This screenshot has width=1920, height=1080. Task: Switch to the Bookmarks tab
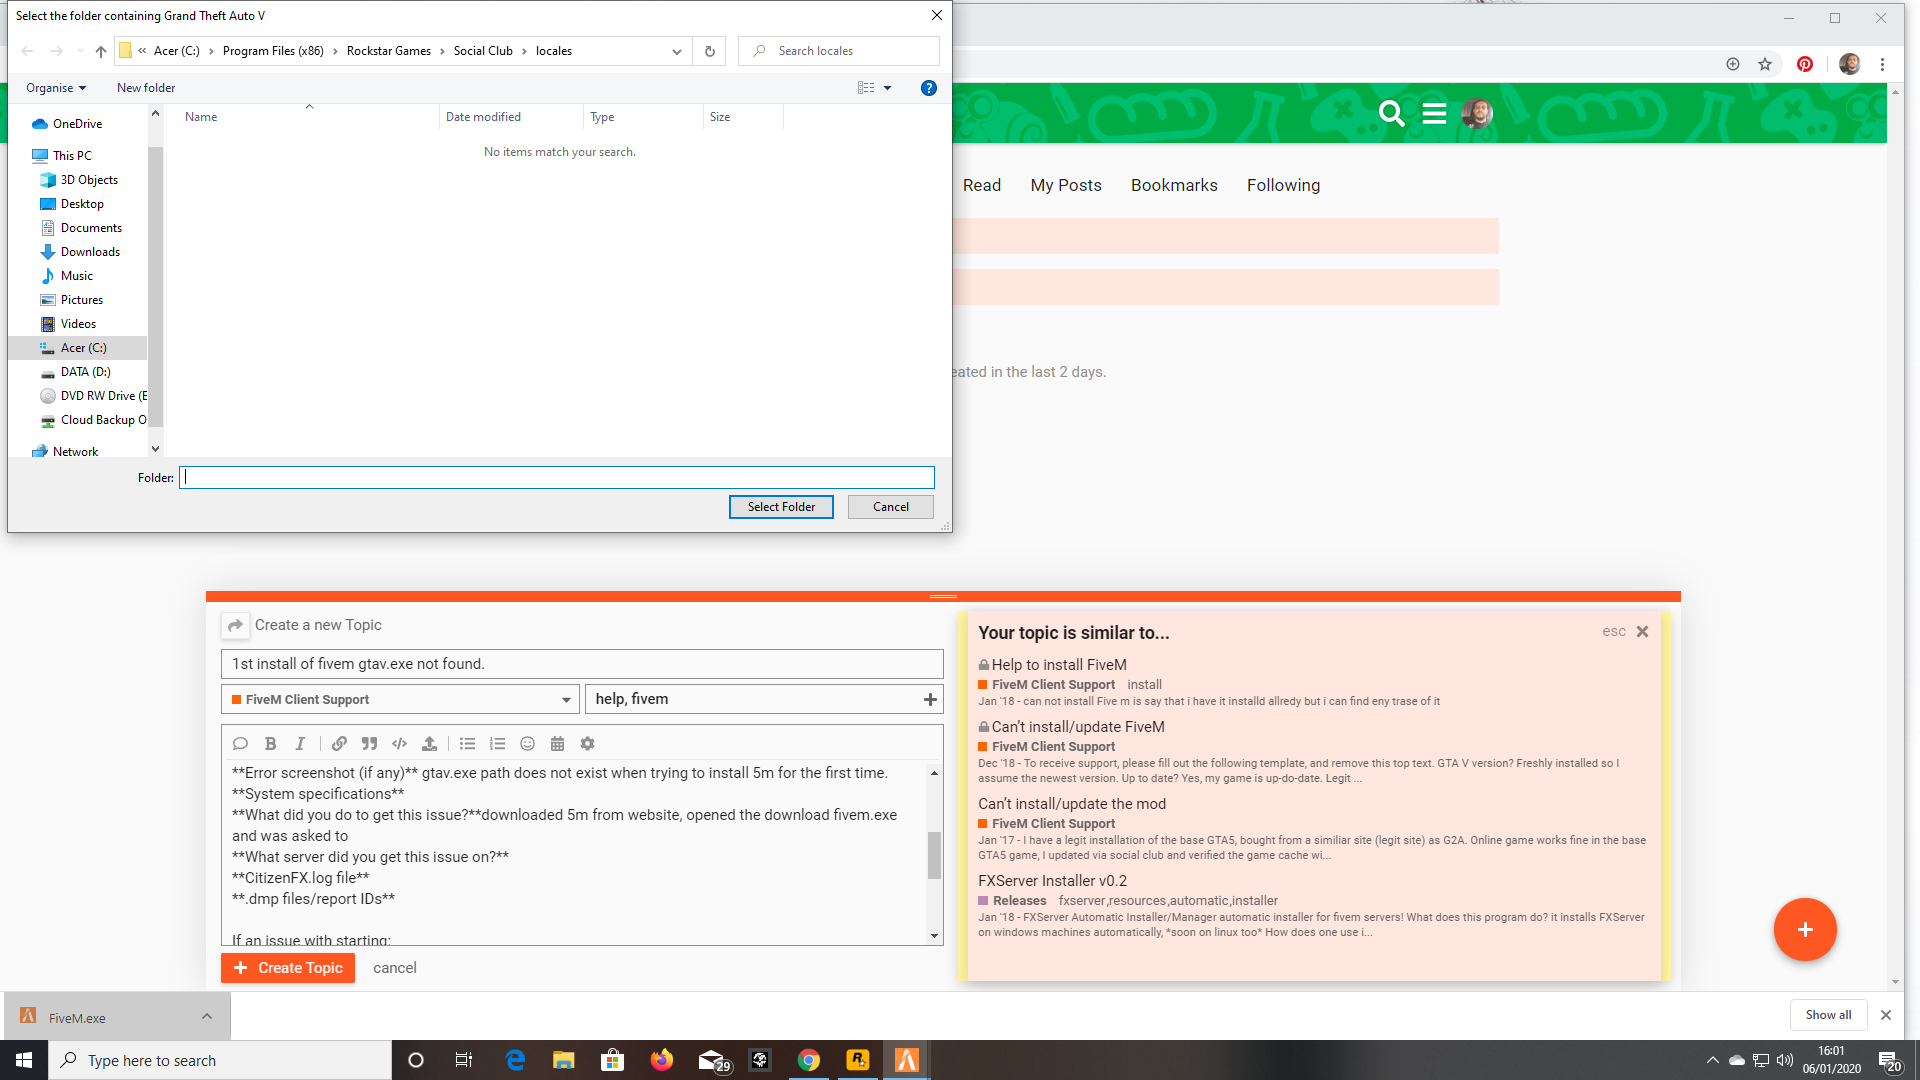pyautogui.click(x=1174, y=185)
